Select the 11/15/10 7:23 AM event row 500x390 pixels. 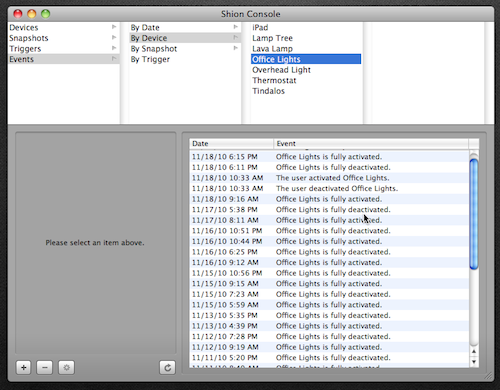tap(329, 294)
